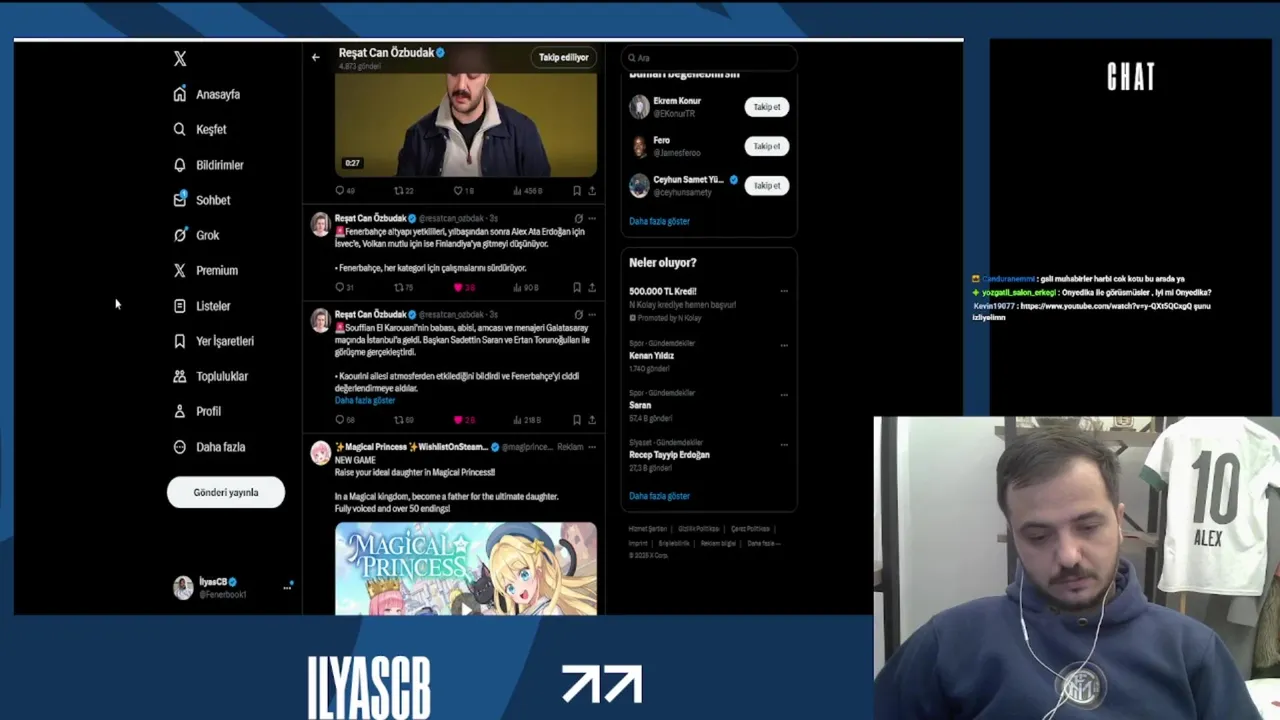This screenshot has width=1280, height=720.
Task: Follow Ceyhun Samet with Takip et
Action: [767, 186]
